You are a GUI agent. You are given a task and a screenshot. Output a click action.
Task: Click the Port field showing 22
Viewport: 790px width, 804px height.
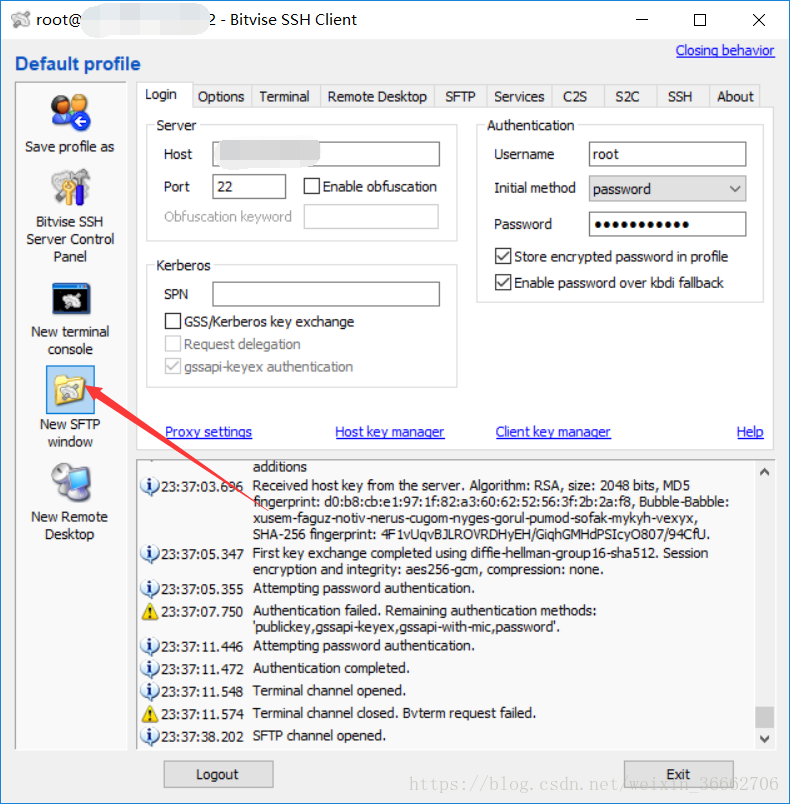(x=249, y=186)
